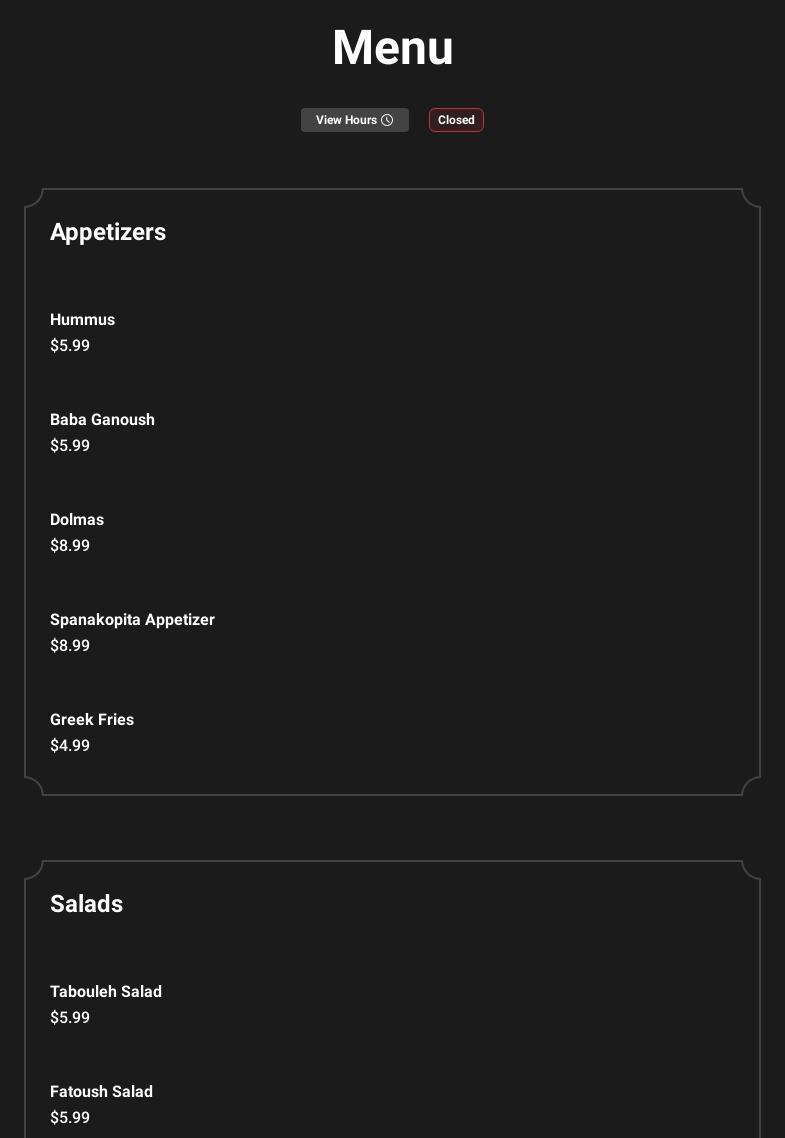Image resolution: width=785 pixels, height=1138 pixels.
Task: Click the price under Dolmas
Action: click(70, 546)
